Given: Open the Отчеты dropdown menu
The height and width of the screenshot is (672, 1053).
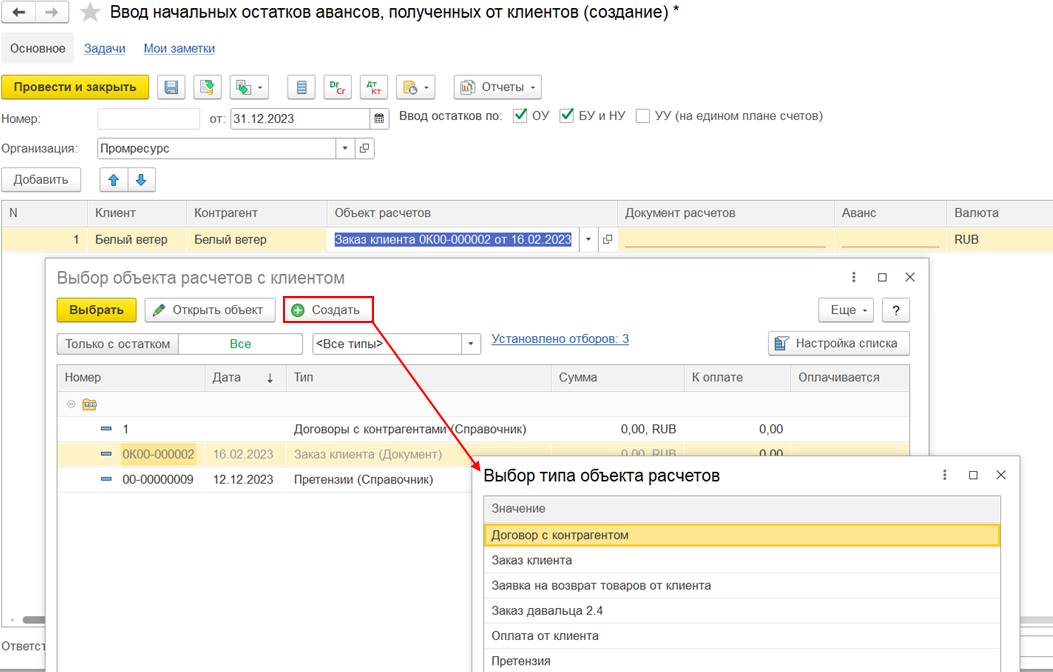Looking at the screenshot, I should 498,87.
